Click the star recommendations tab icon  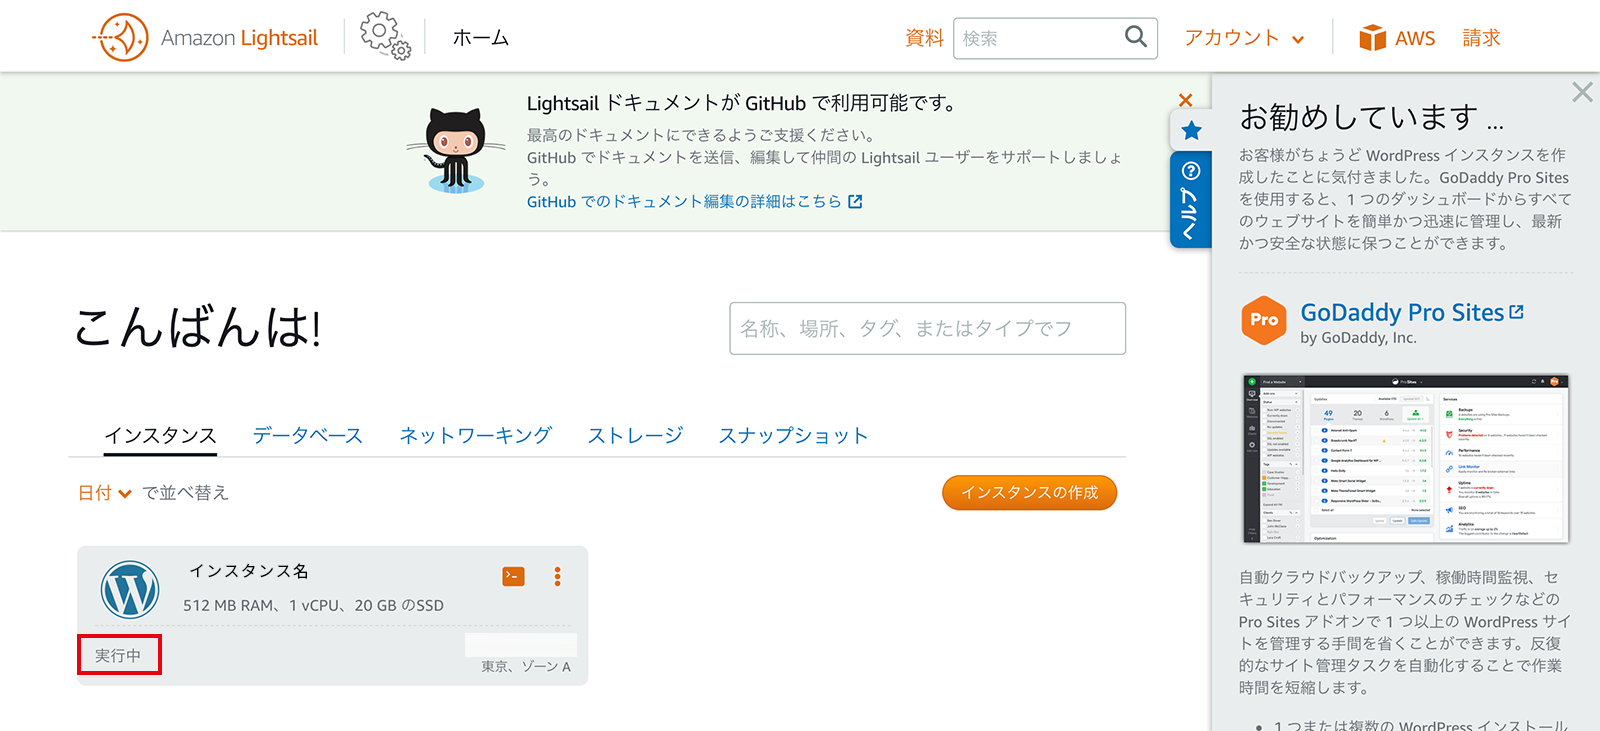[1191, 130]
